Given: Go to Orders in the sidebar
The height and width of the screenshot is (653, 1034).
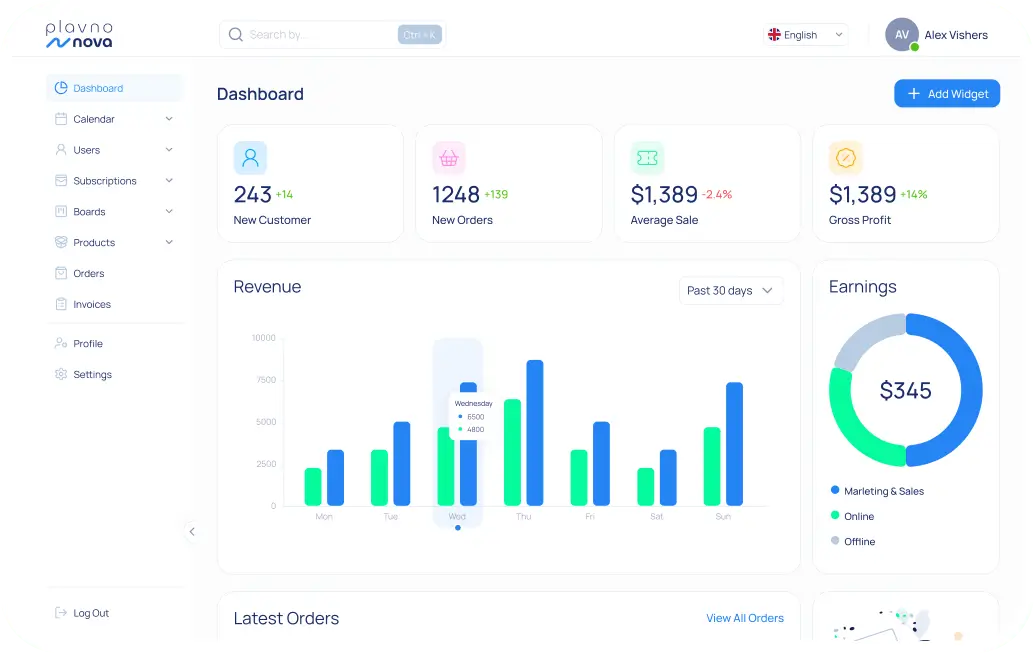Looking at the screenshot, I should pyautogui.click(x=88, y=274).
